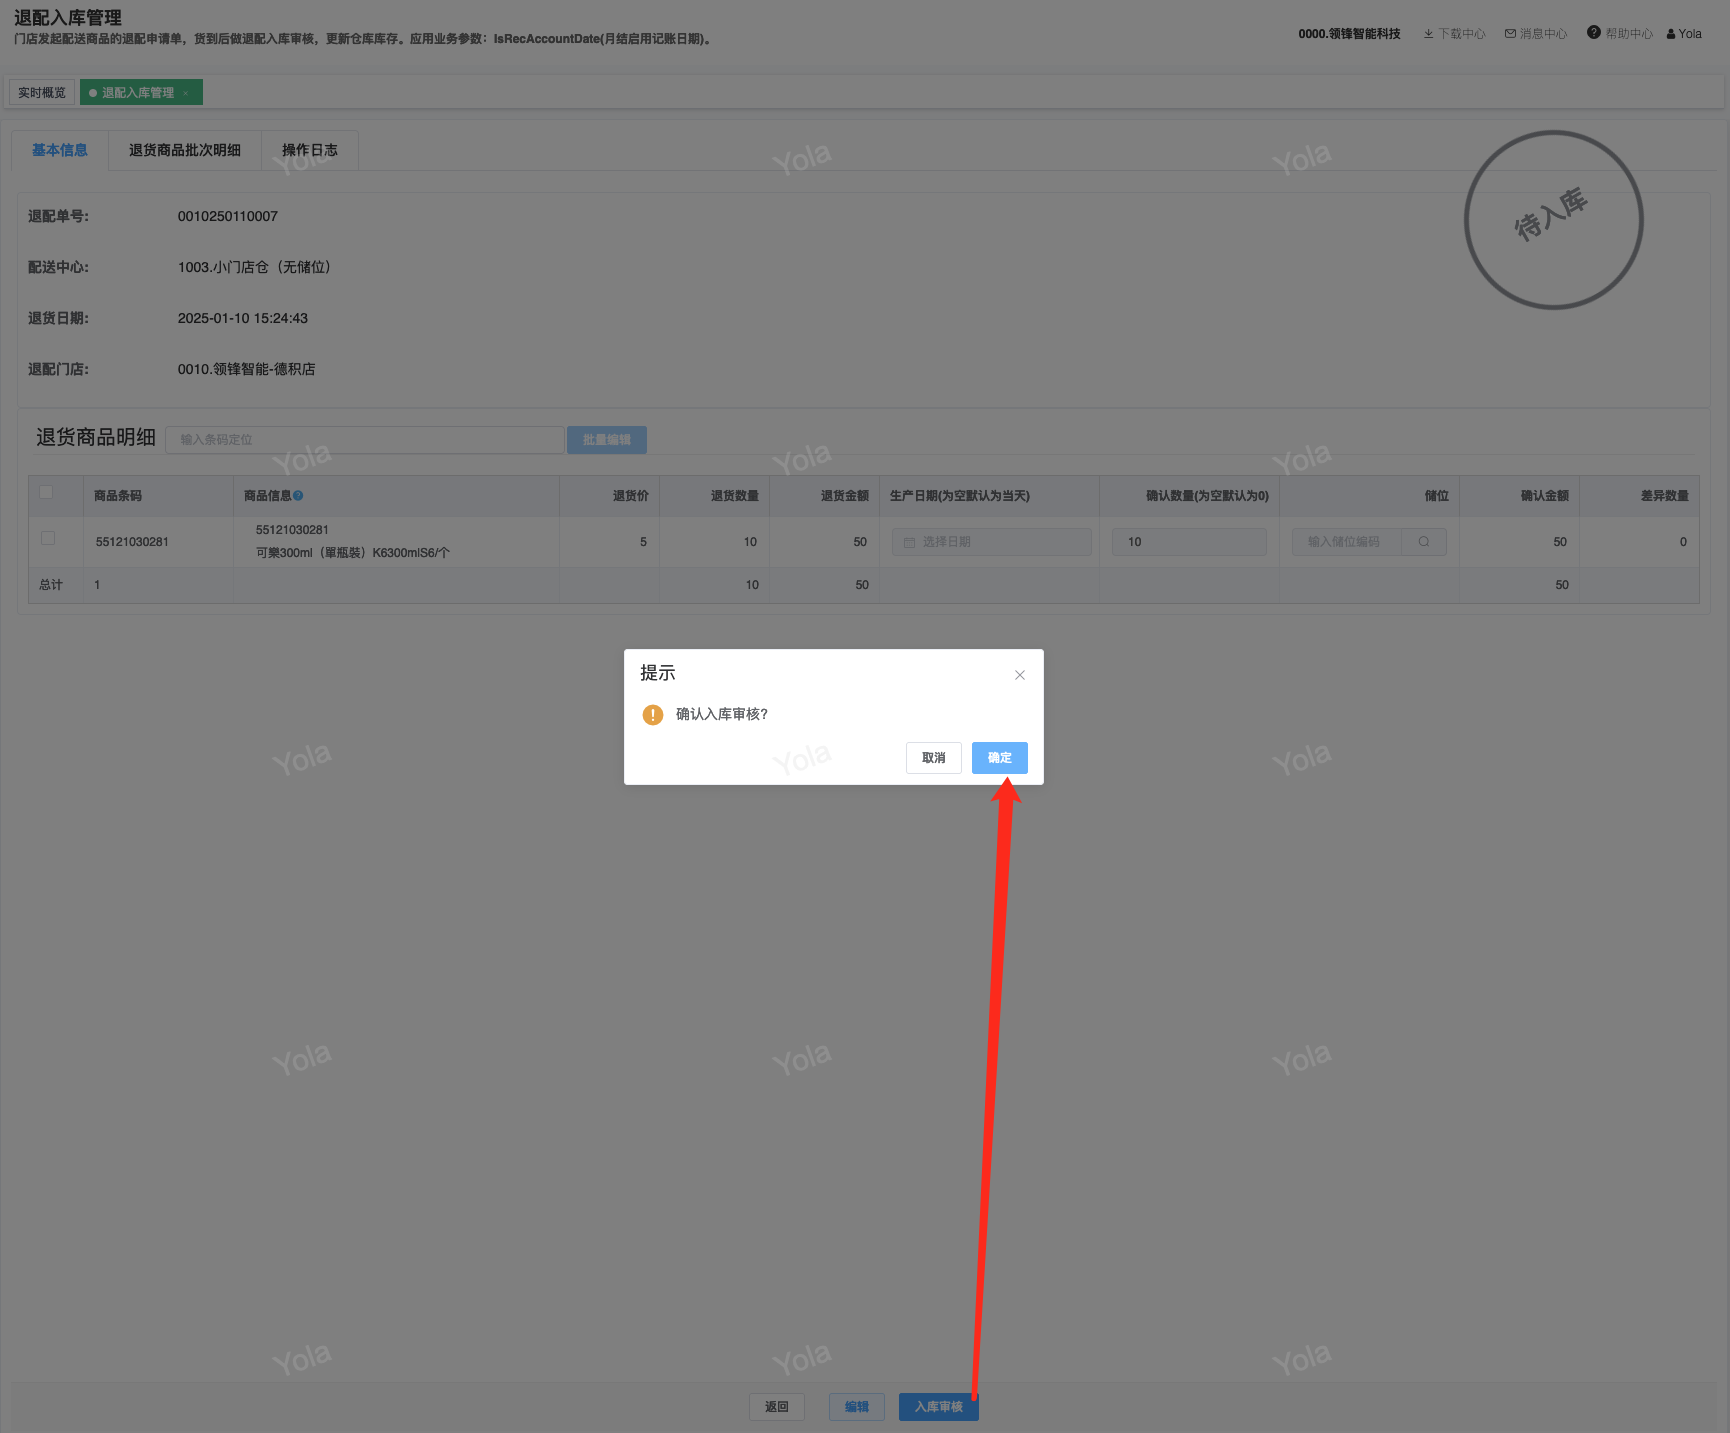The image size is (1730, 1433).
Task: Toggle the select-all checkbox in table header
Action: tap(46, 492)
